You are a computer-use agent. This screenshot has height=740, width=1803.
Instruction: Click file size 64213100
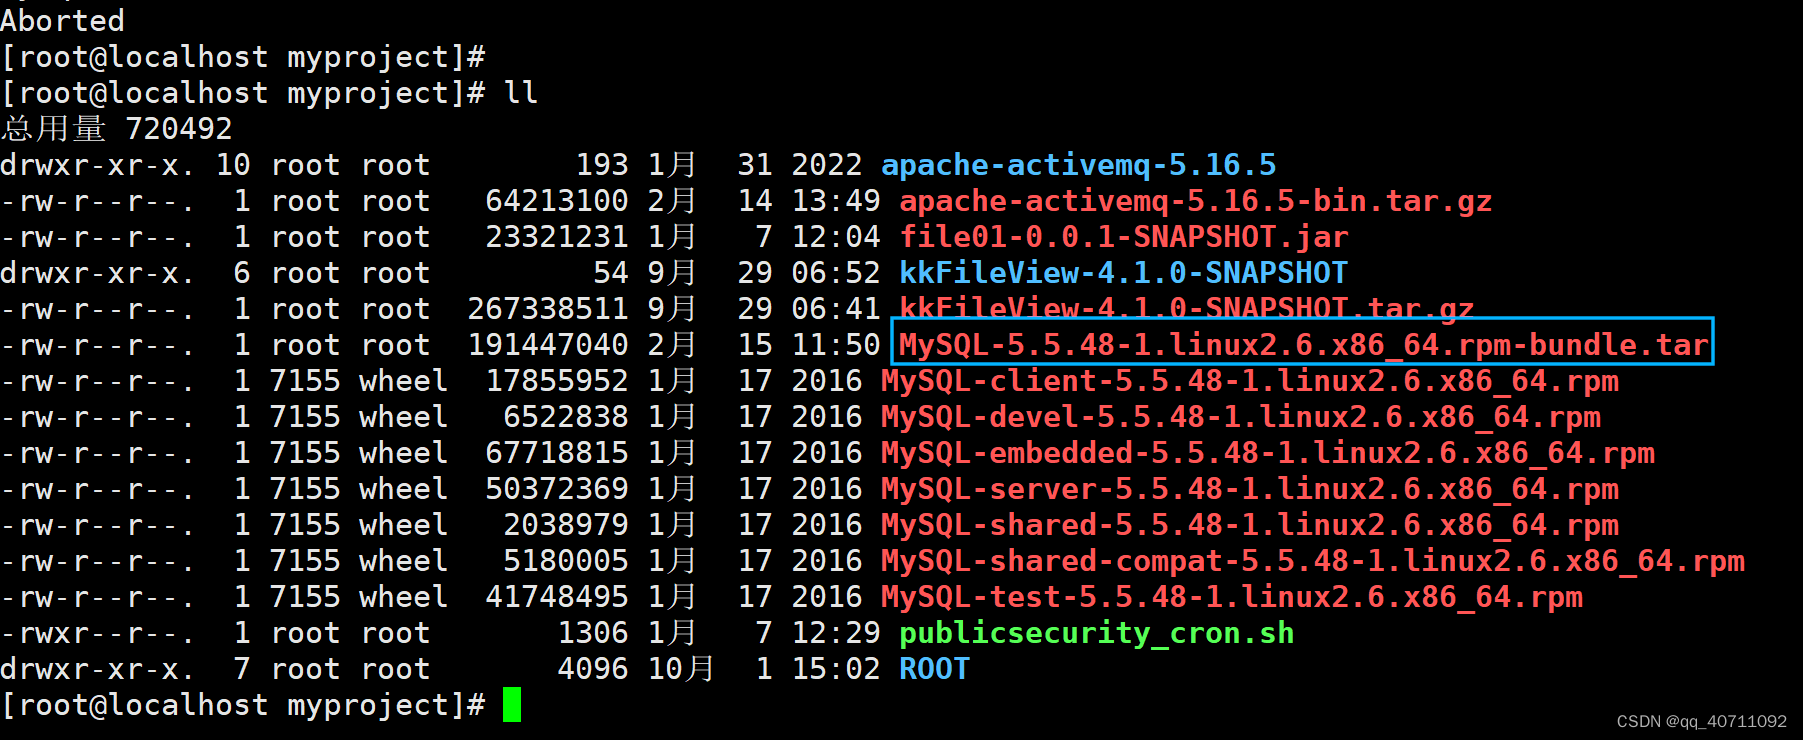point(557,201)
